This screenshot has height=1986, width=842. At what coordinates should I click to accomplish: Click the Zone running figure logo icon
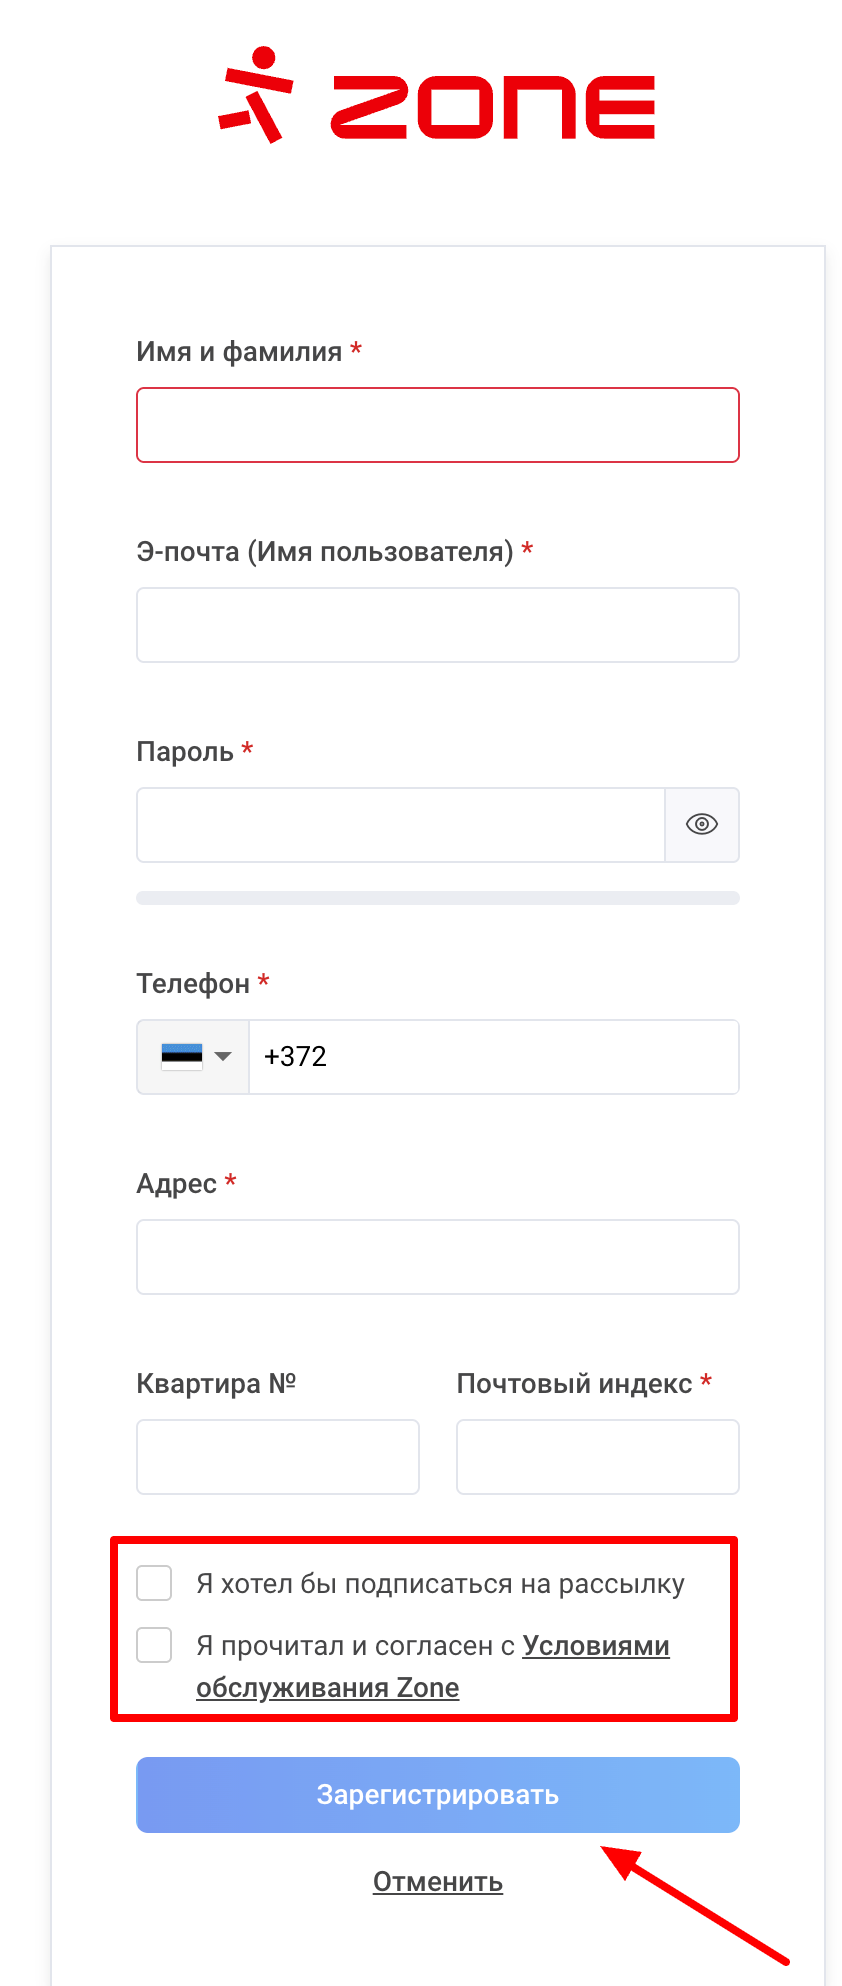point(255,95)
